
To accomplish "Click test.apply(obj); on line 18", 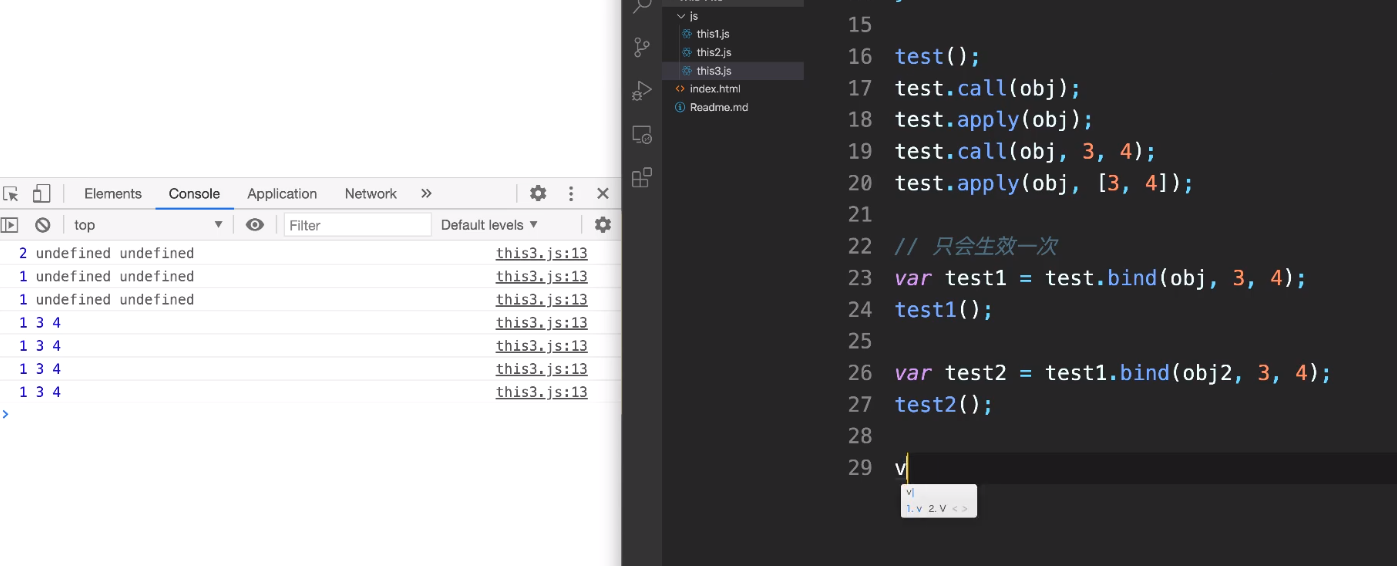I will coord(994,120).
